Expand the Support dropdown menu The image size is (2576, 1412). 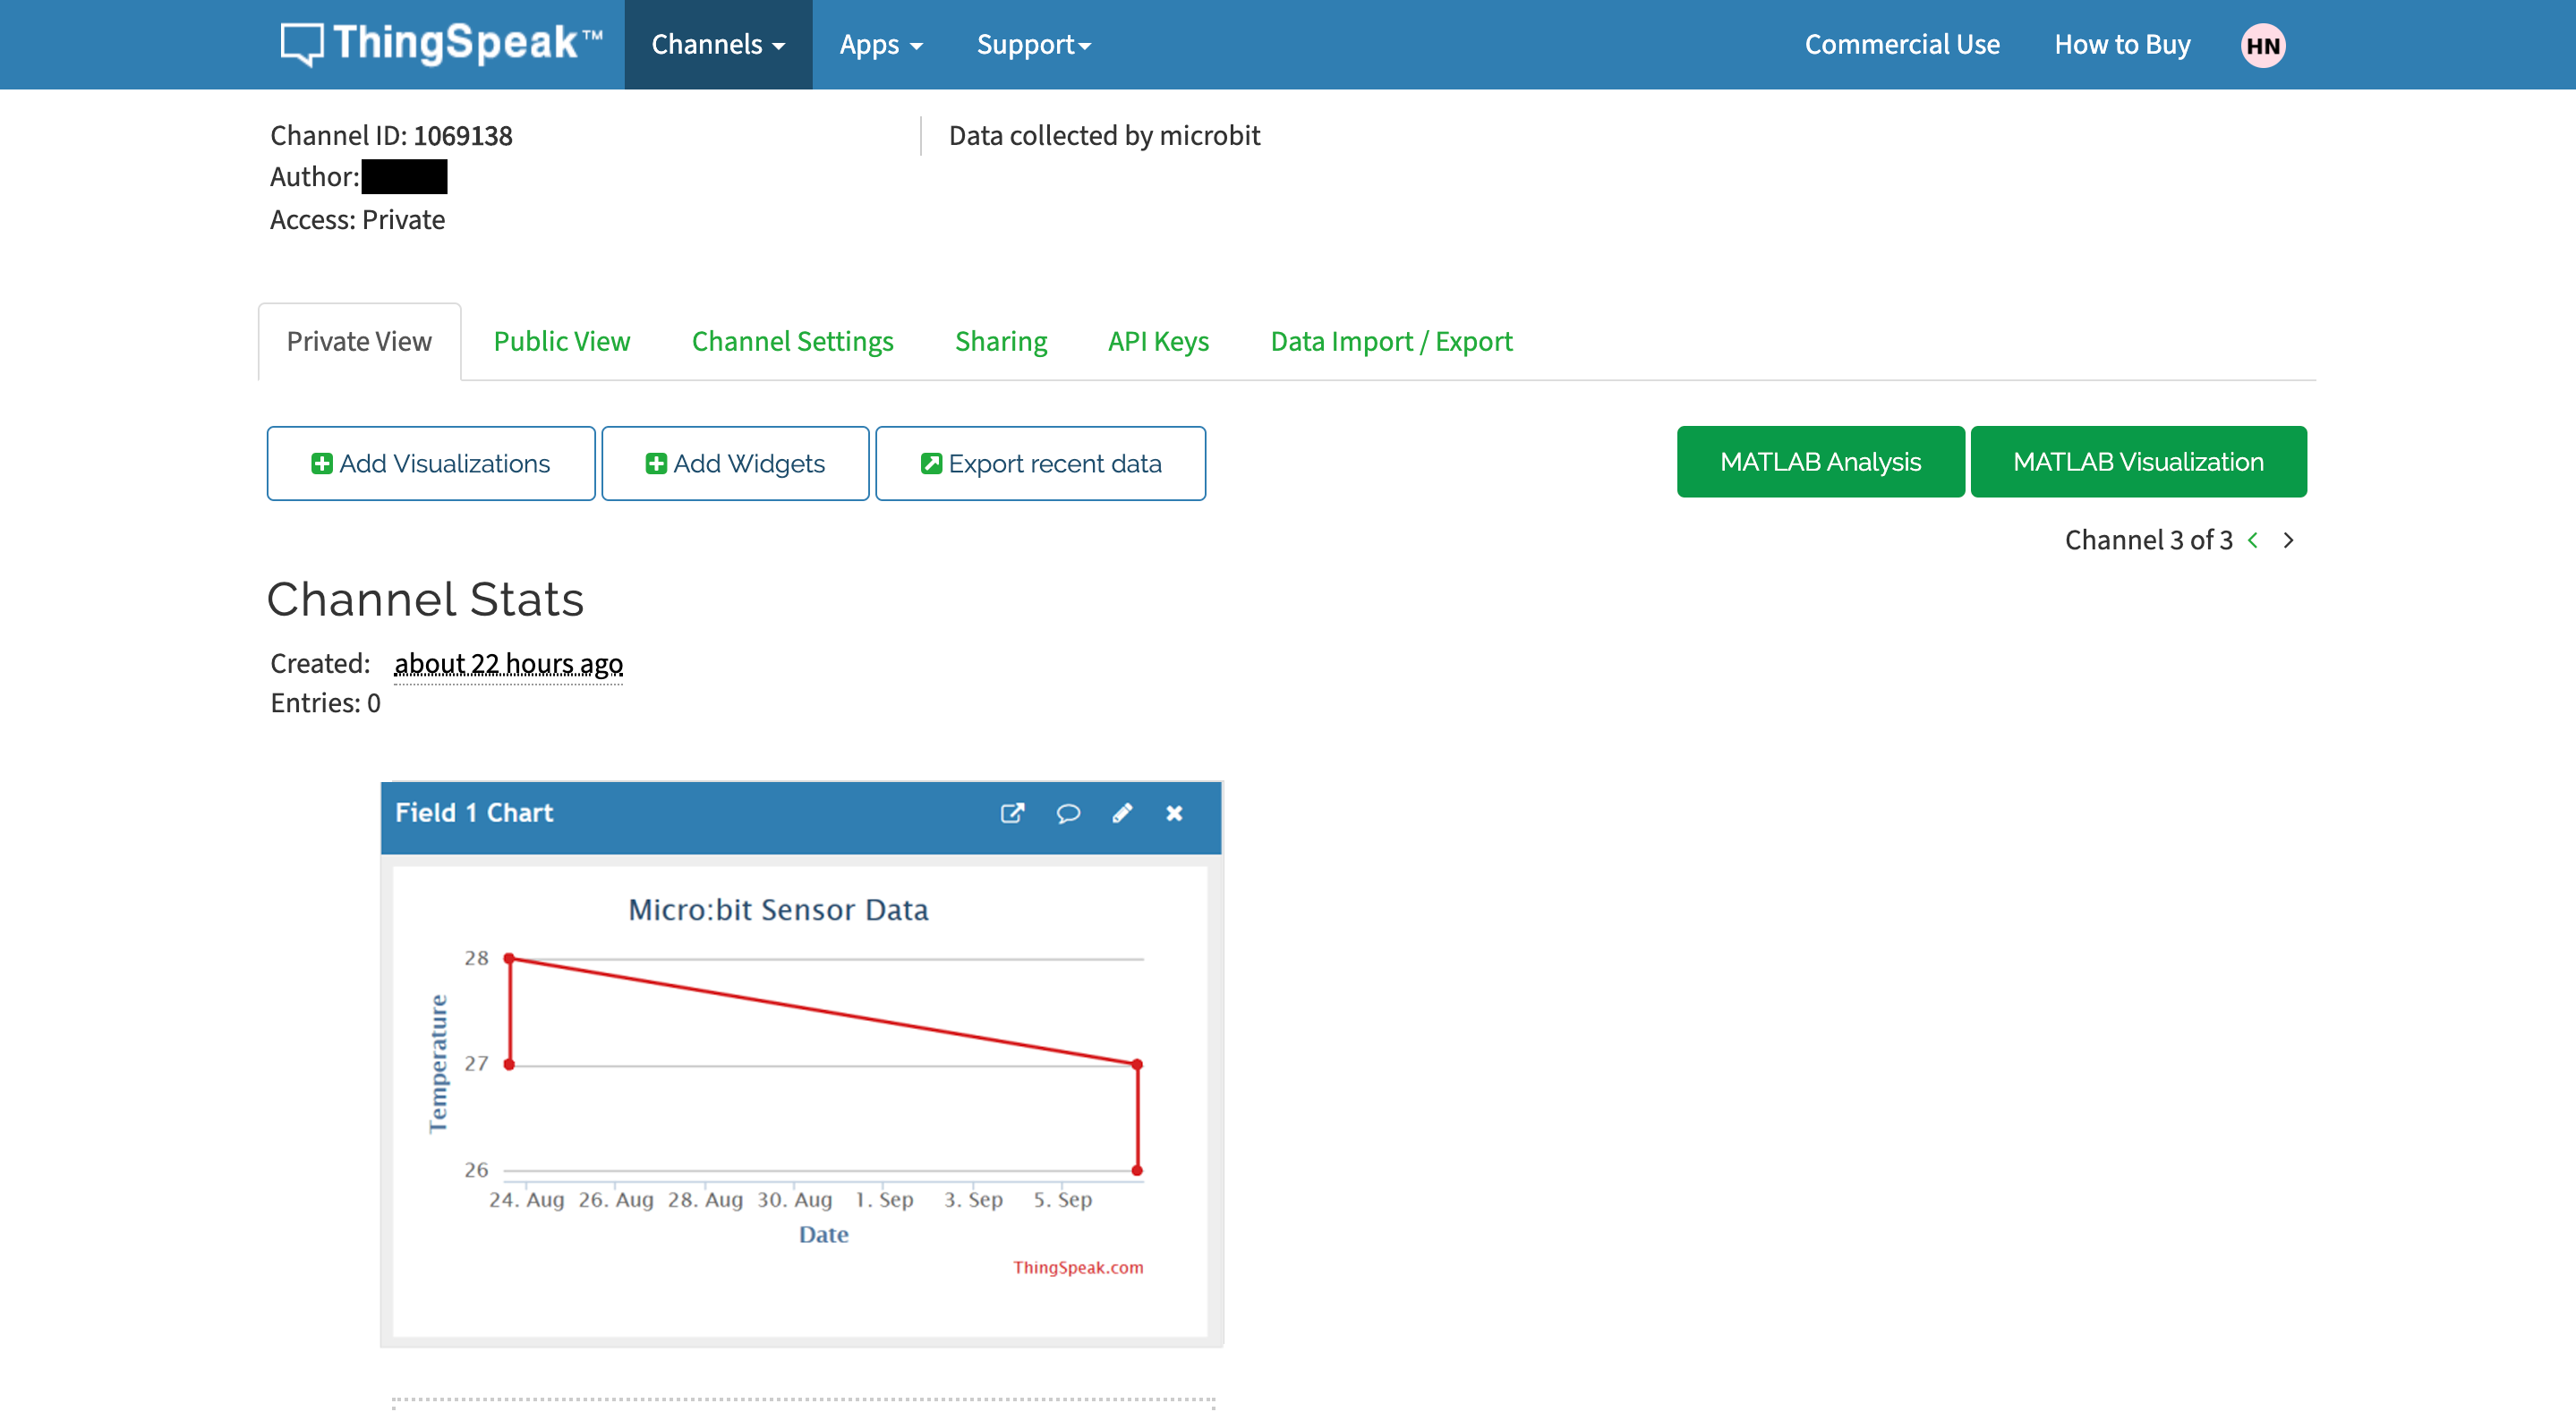[x=1033, y=44]
